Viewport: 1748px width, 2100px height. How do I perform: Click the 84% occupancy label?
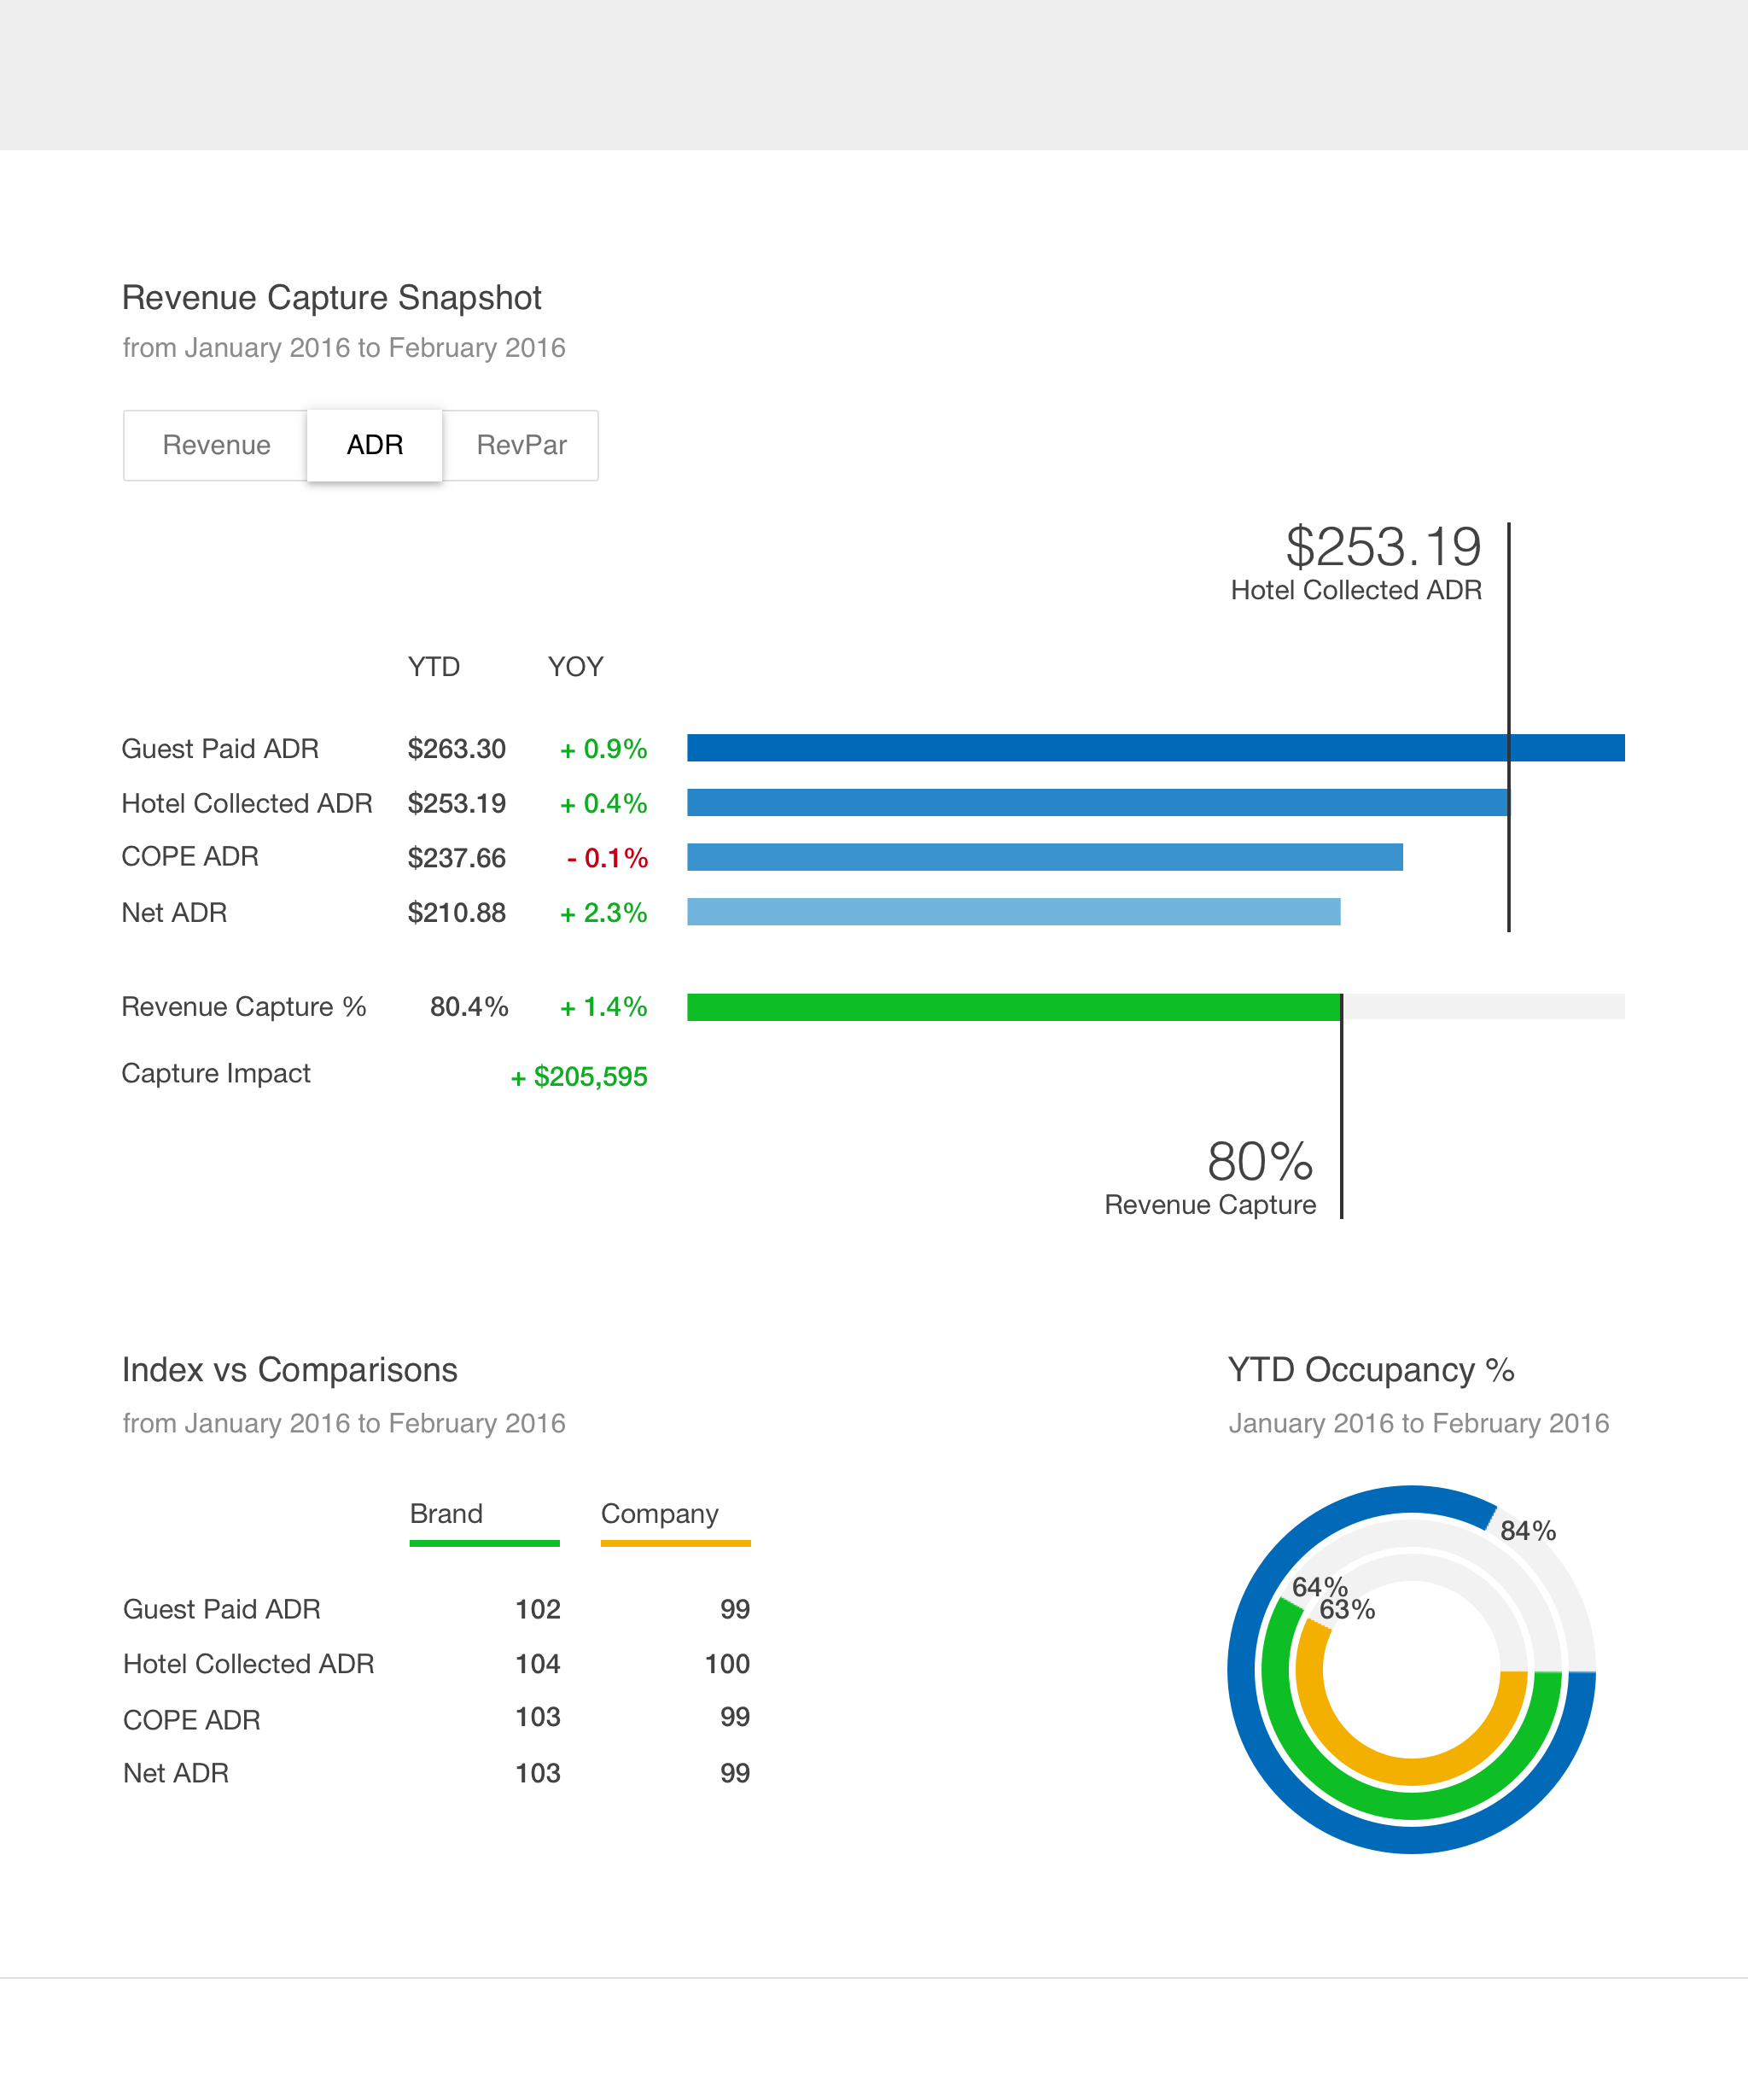[1527, 1531]
